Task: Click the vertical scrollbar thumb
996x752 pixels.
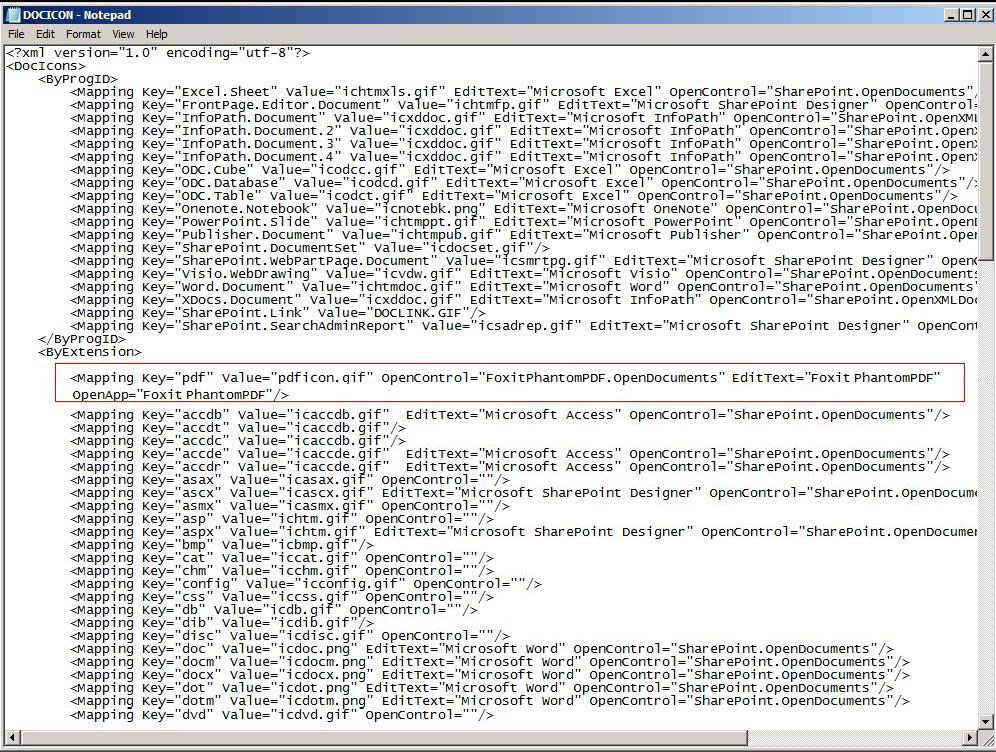Action: pyautogui.click(x=986, y=160)
